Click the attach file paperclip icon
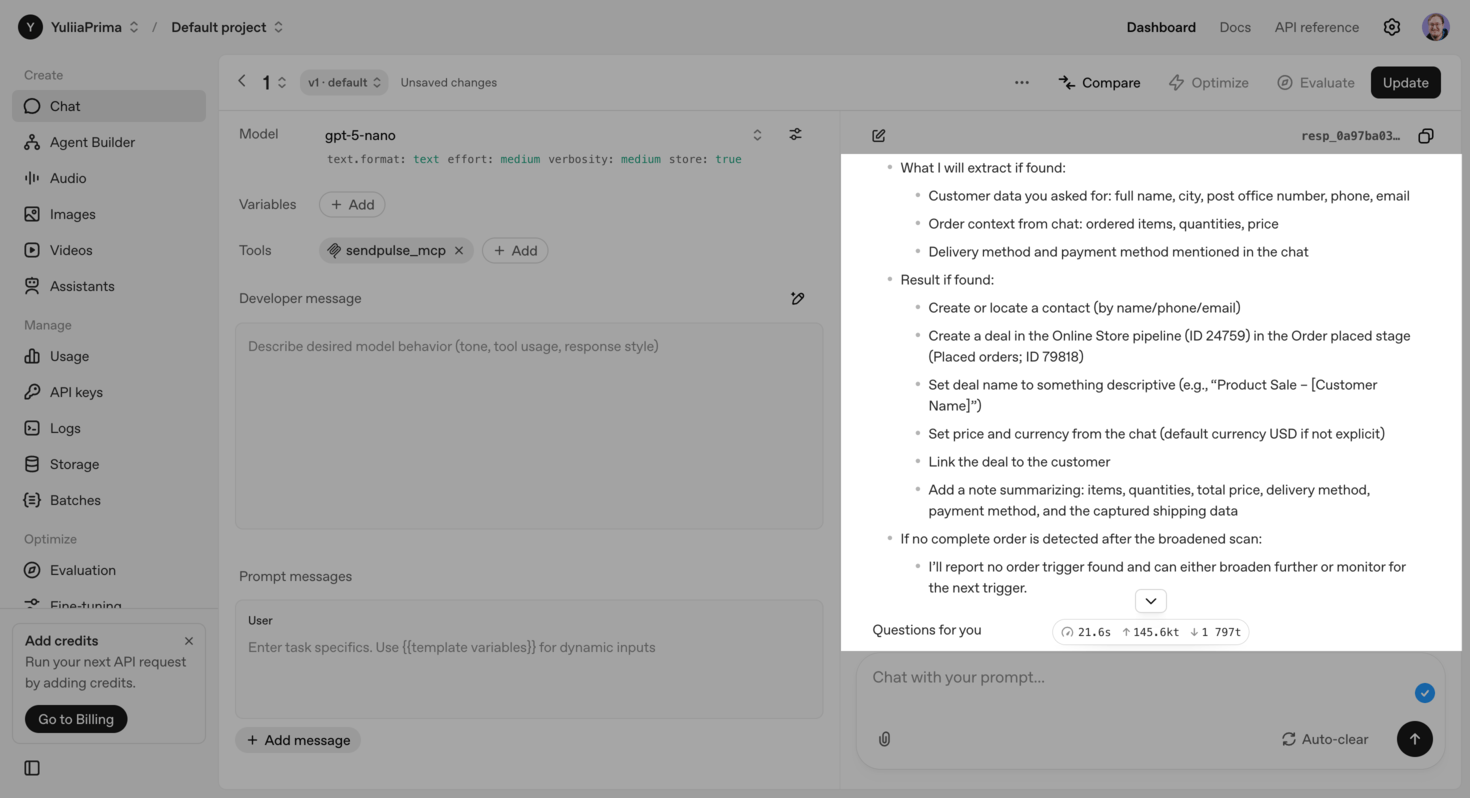The height and width of the screenshot is (798, 1470). tap(884, 739)
